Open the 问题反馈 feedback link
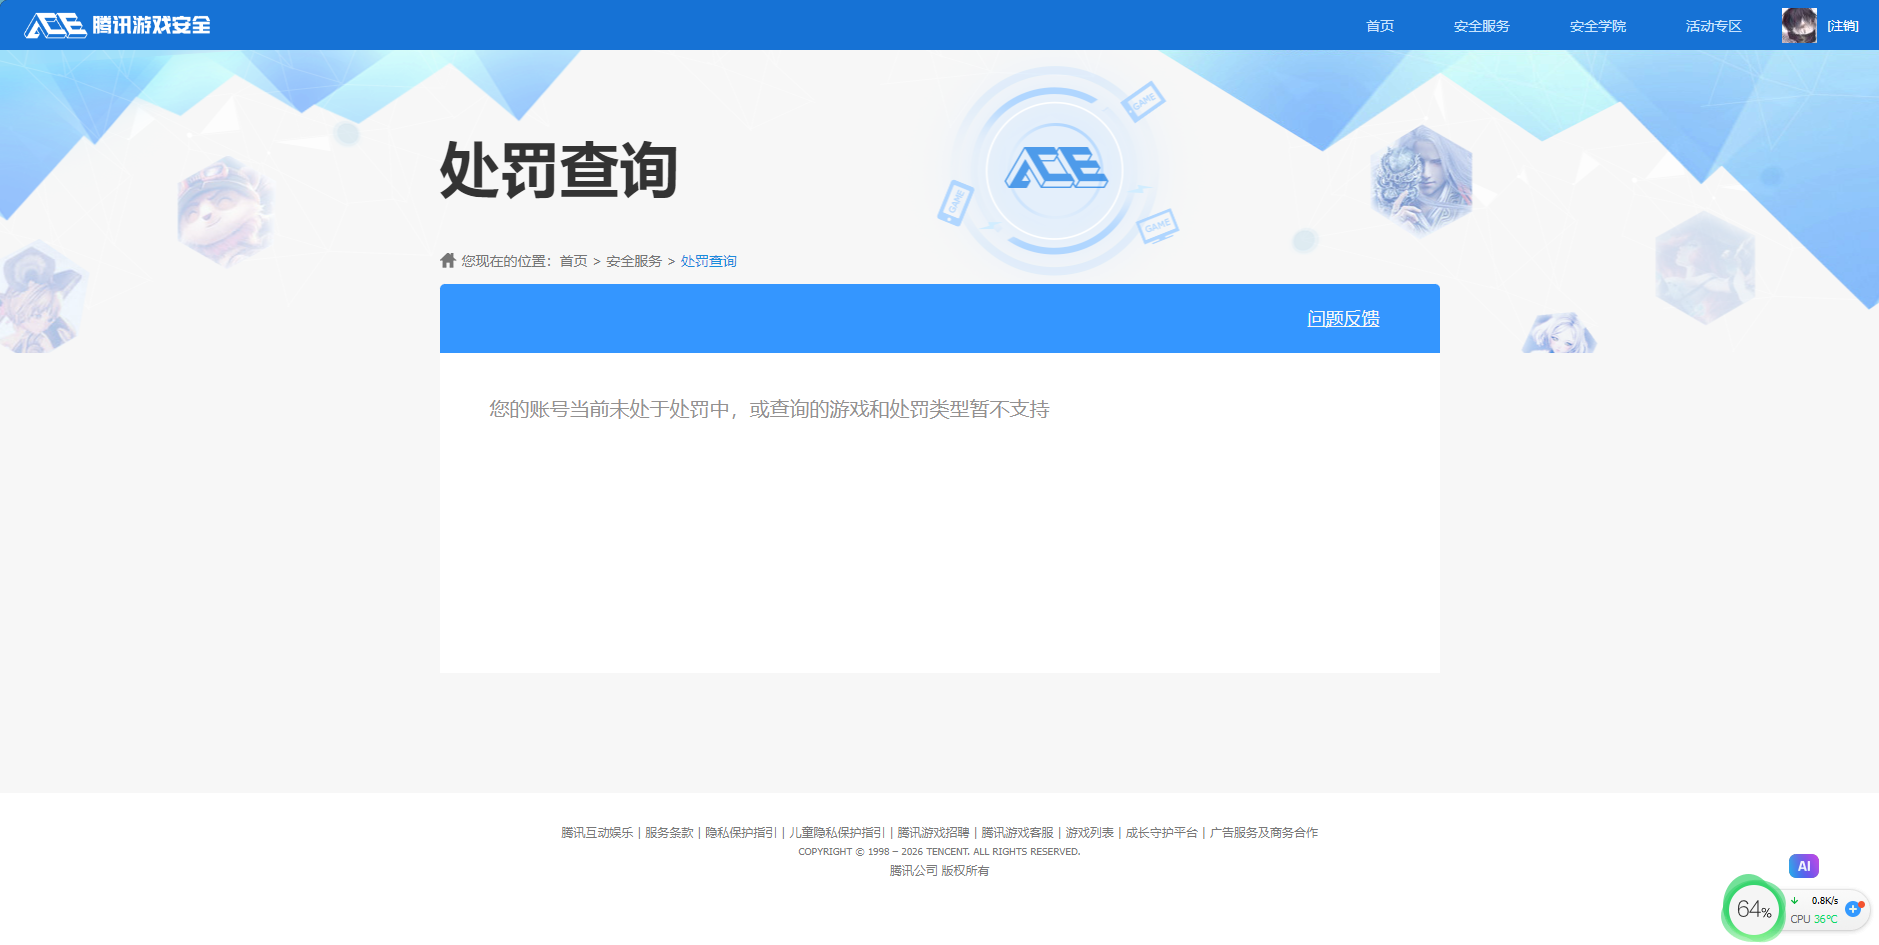The width and height of the screenshot is (1879, 945). (x=1343, y=318)
